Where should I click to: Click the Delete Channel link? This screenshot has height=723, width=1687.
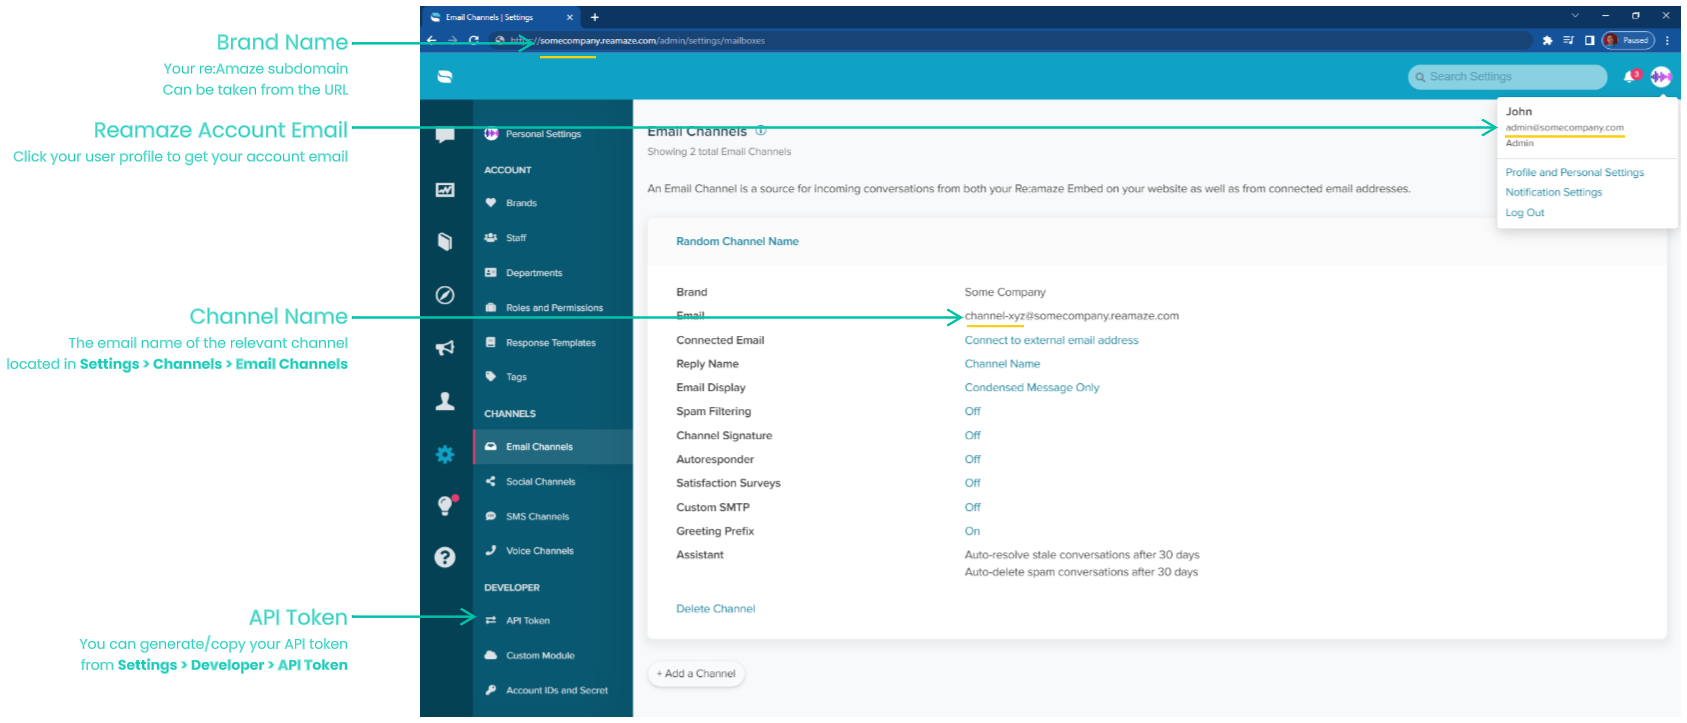(x=716, y=609)
